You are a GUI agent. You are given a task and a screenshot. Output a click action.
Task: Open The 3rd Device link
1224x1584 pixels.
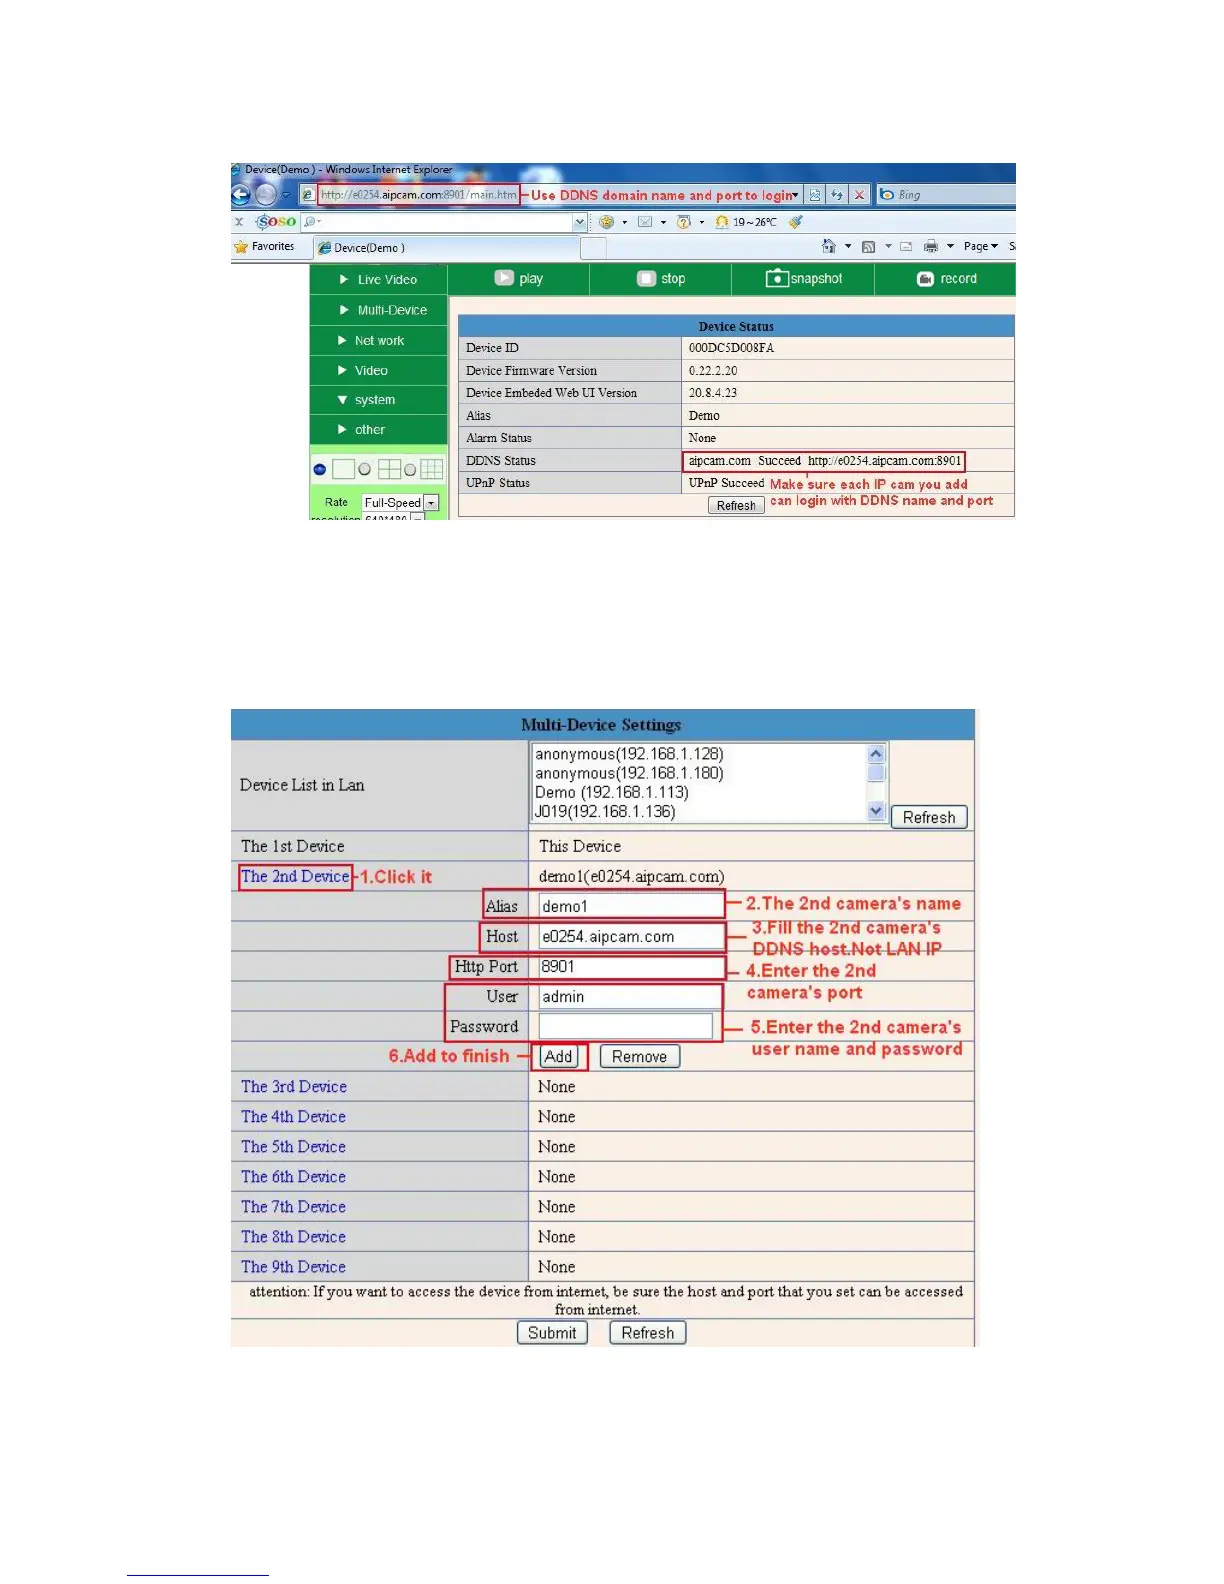(294, 1086)
